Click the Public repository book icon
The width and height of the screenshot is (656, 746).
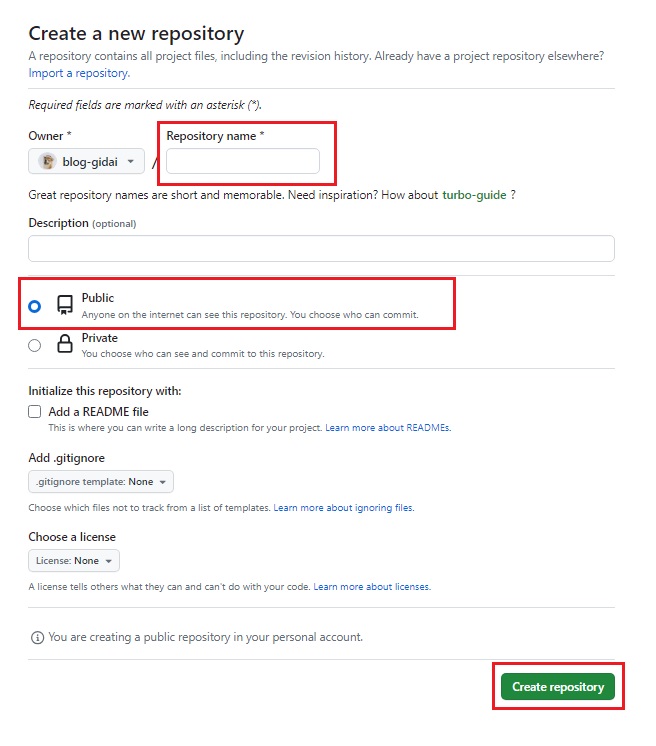coord(65,305)
